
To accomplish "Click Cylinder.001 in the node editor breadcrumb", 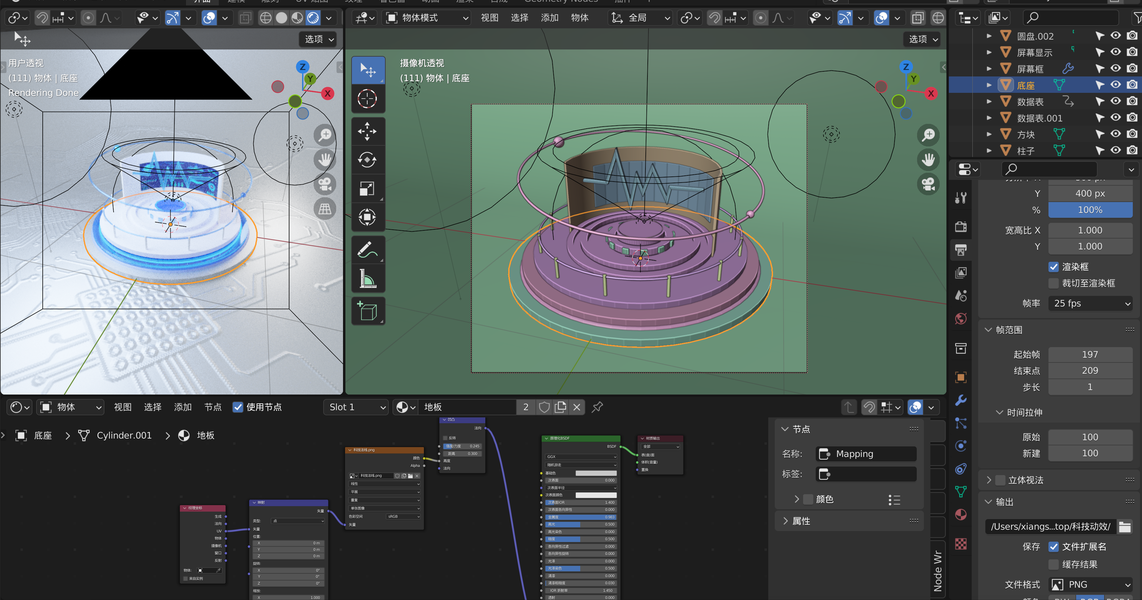I will (x=124, y=435).
